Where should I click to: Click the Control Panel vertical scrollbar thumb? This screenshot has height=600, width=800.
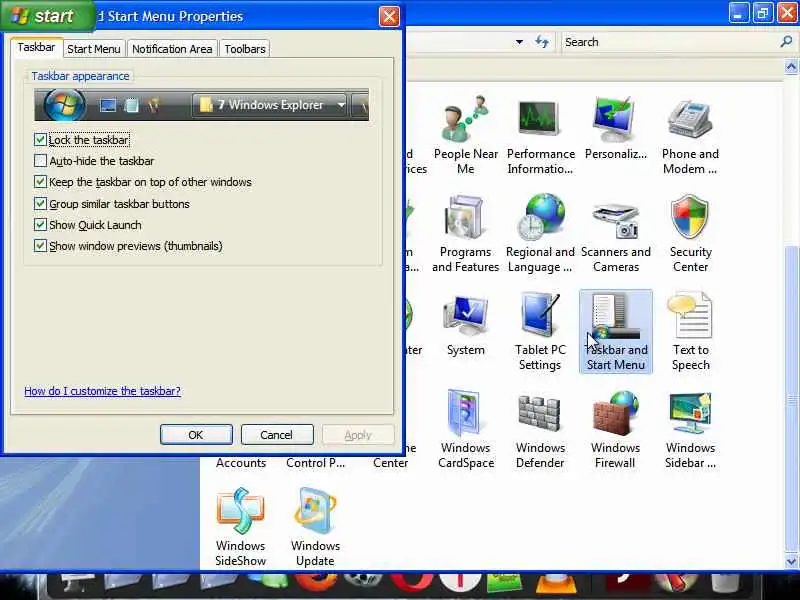coord(791,399)
